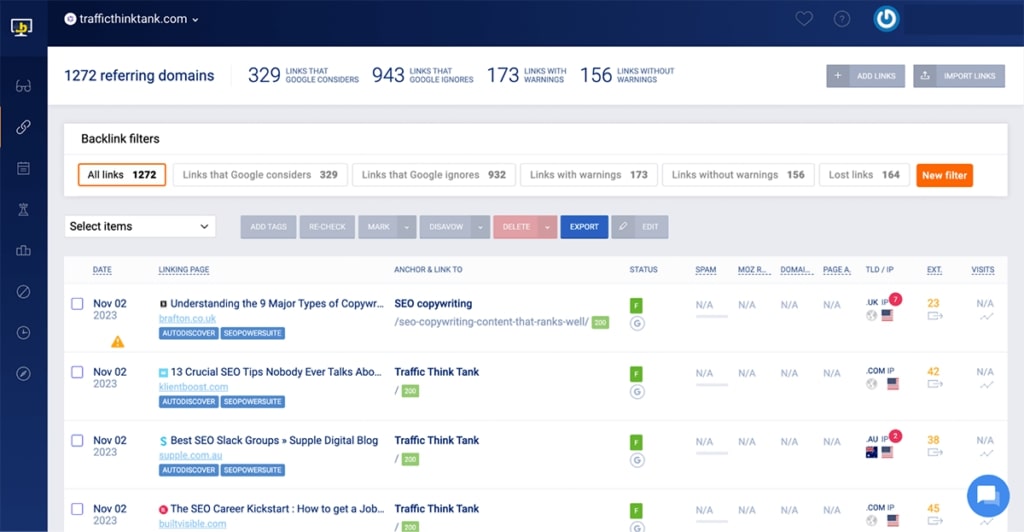Click the visits trend icon in brafton.co.uk row
This screenshot has width=1024, height=532.
tap(986, 317)
